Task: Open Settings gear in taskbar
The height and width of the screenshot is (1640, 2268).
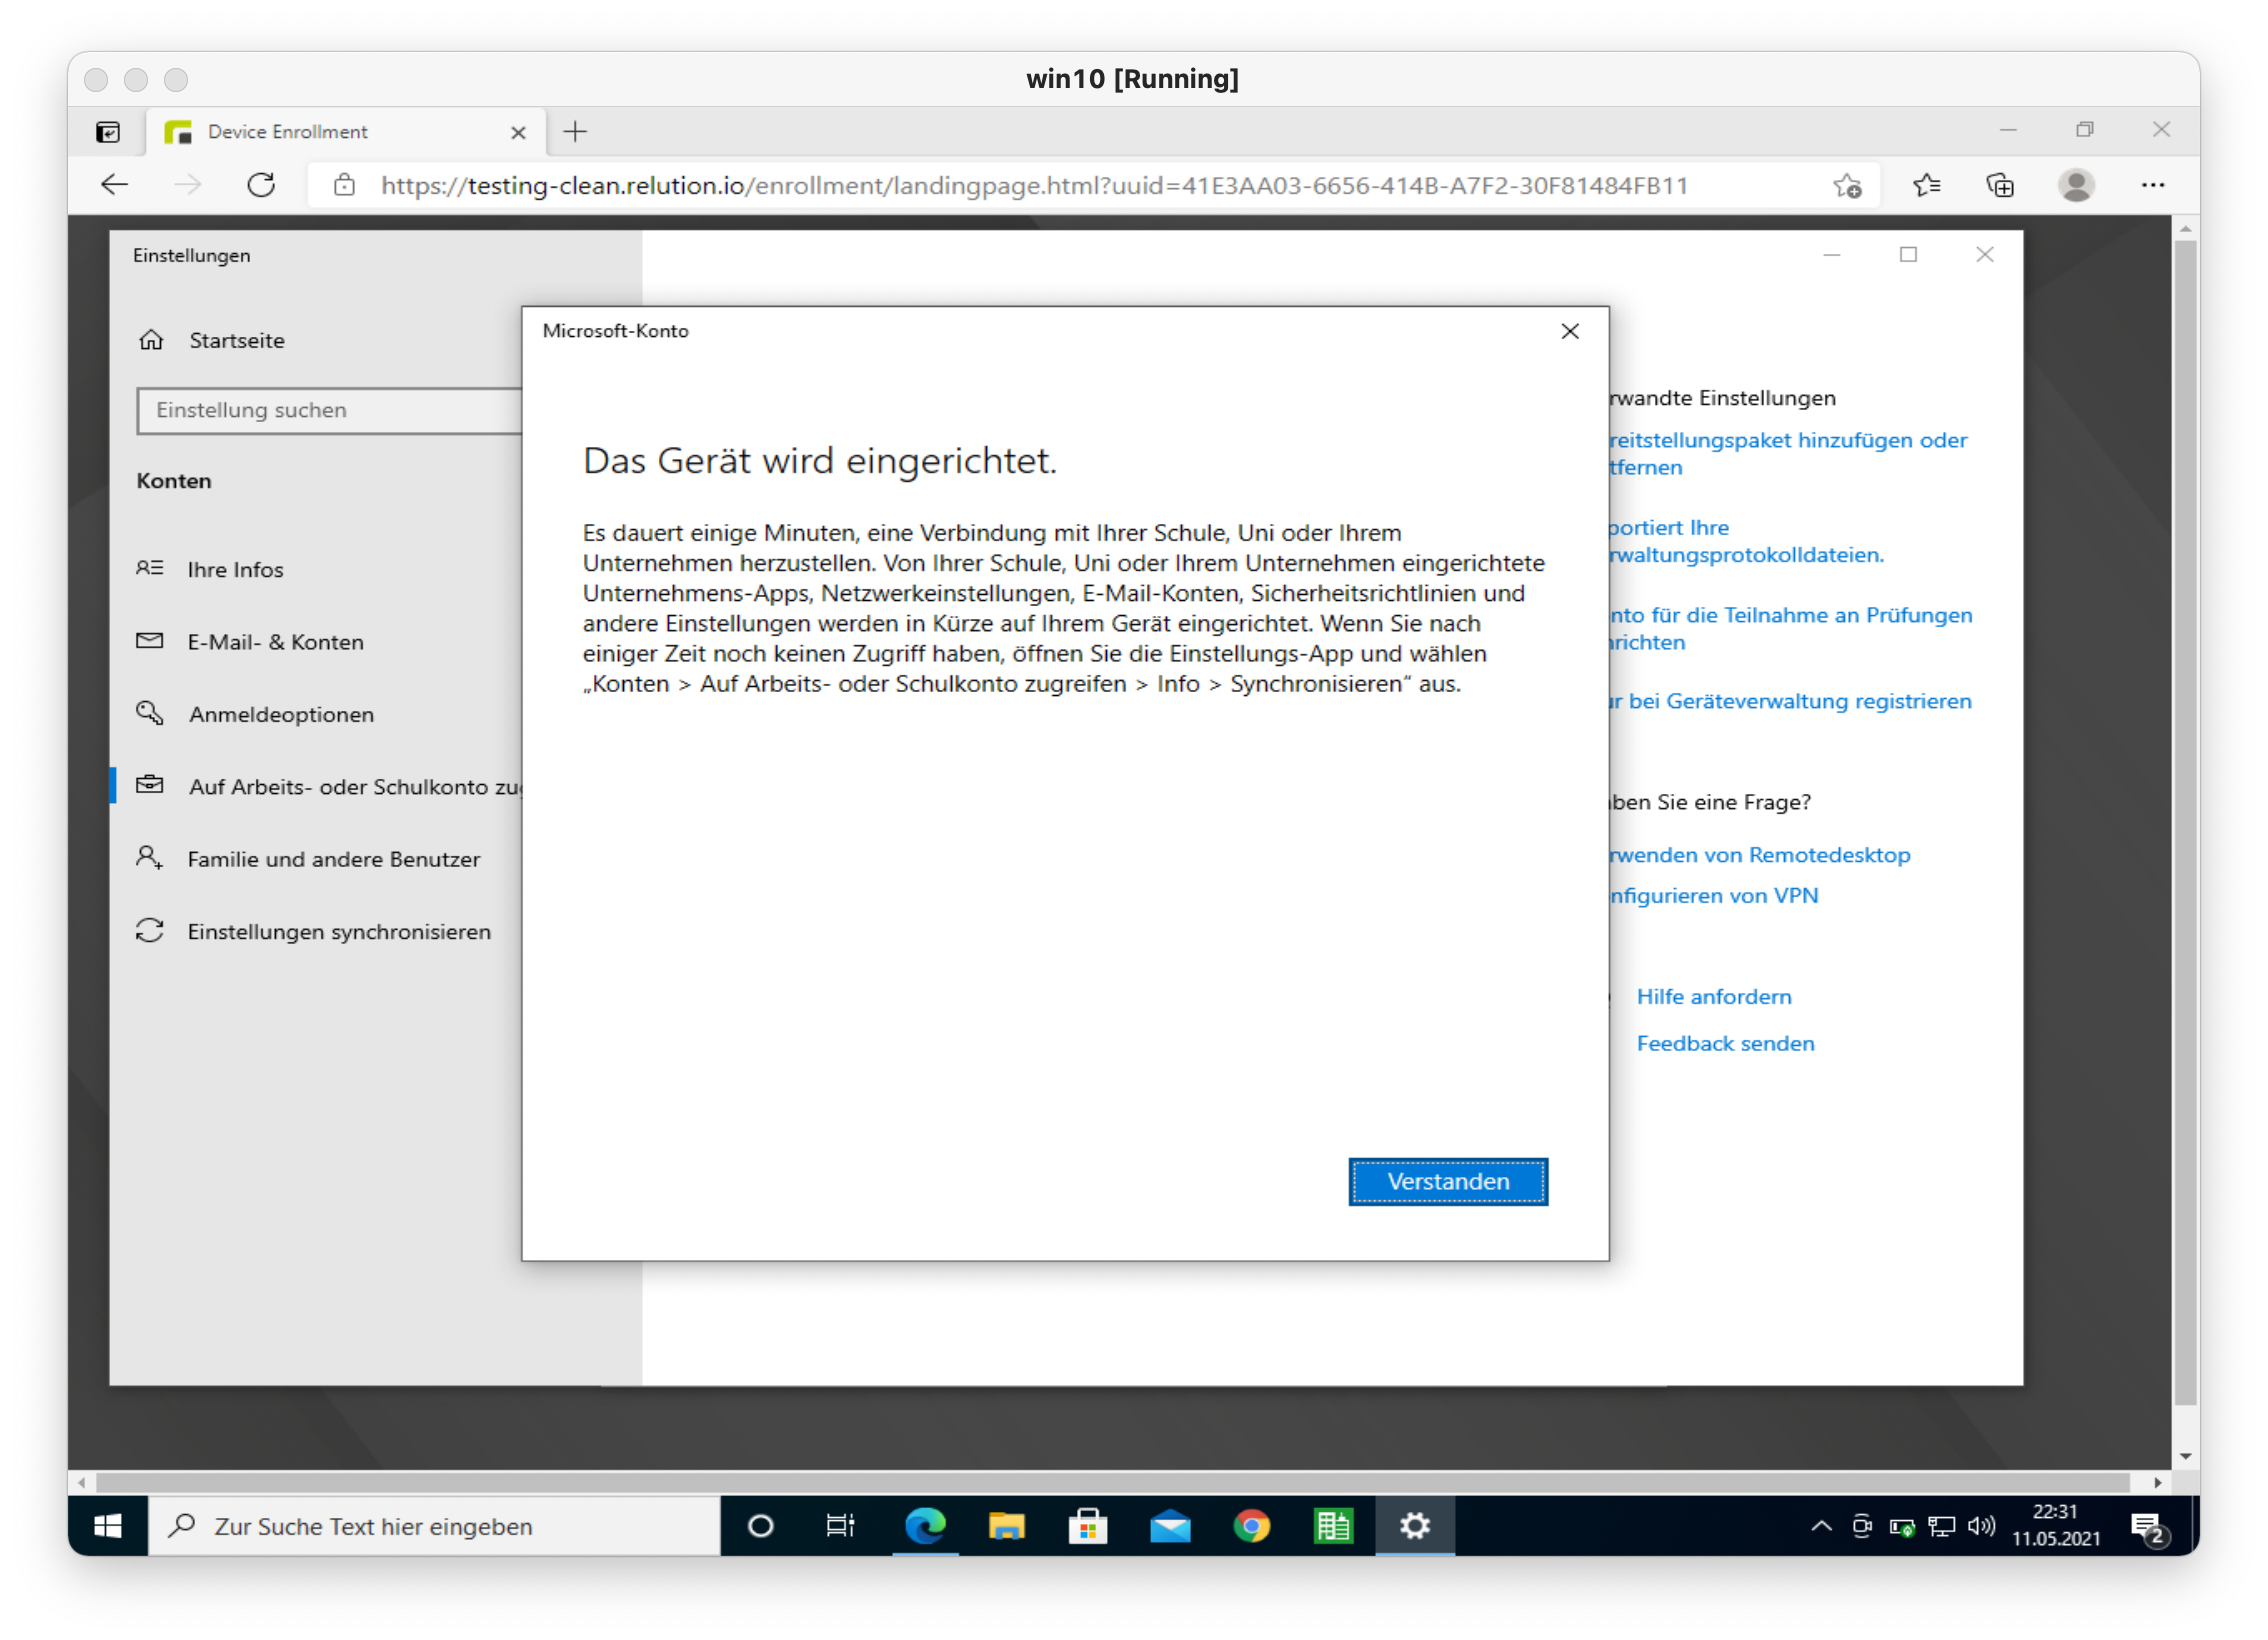Action: 1414,1526
